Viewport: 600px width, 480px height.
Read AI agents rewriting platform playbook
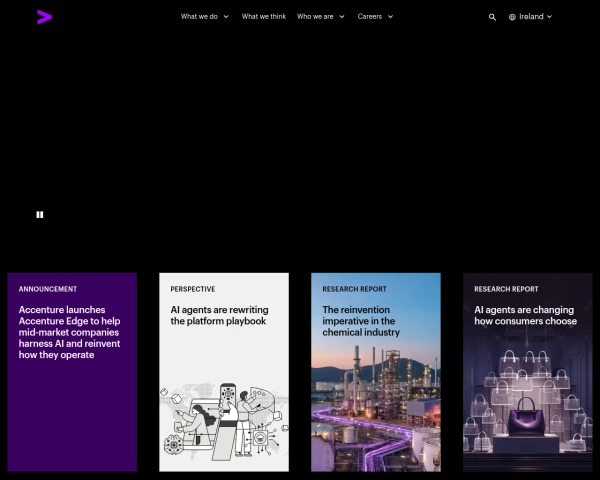219,315
